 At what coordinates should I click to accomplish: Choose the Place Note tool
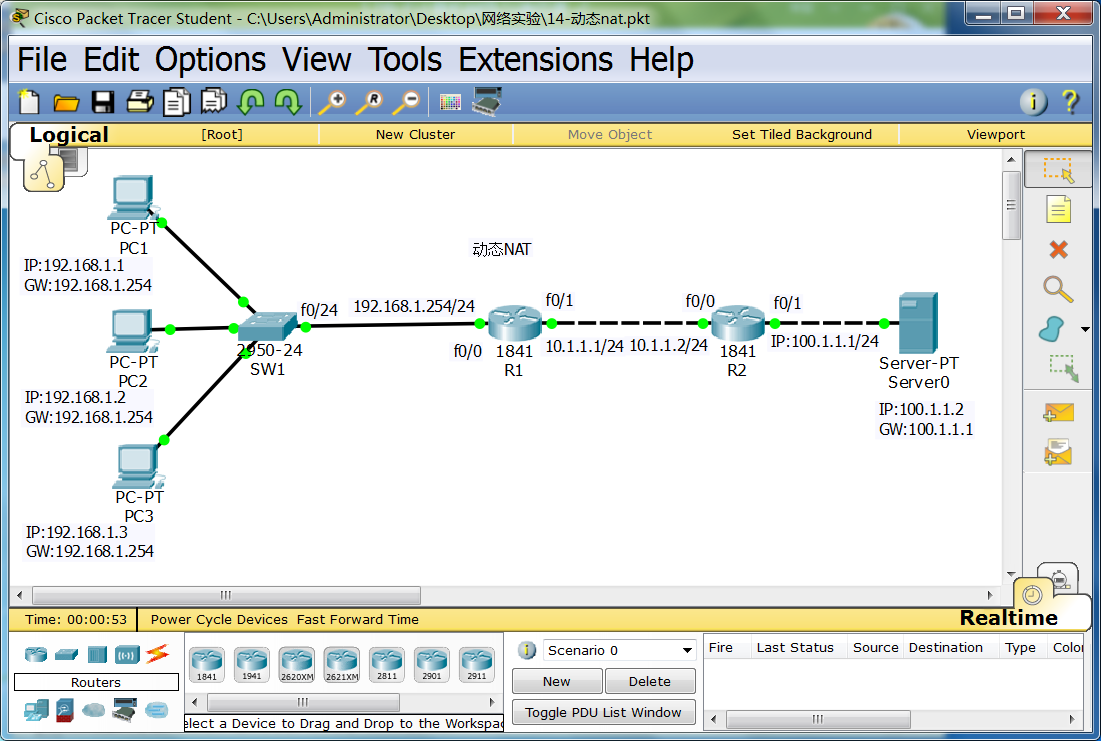1058,209
